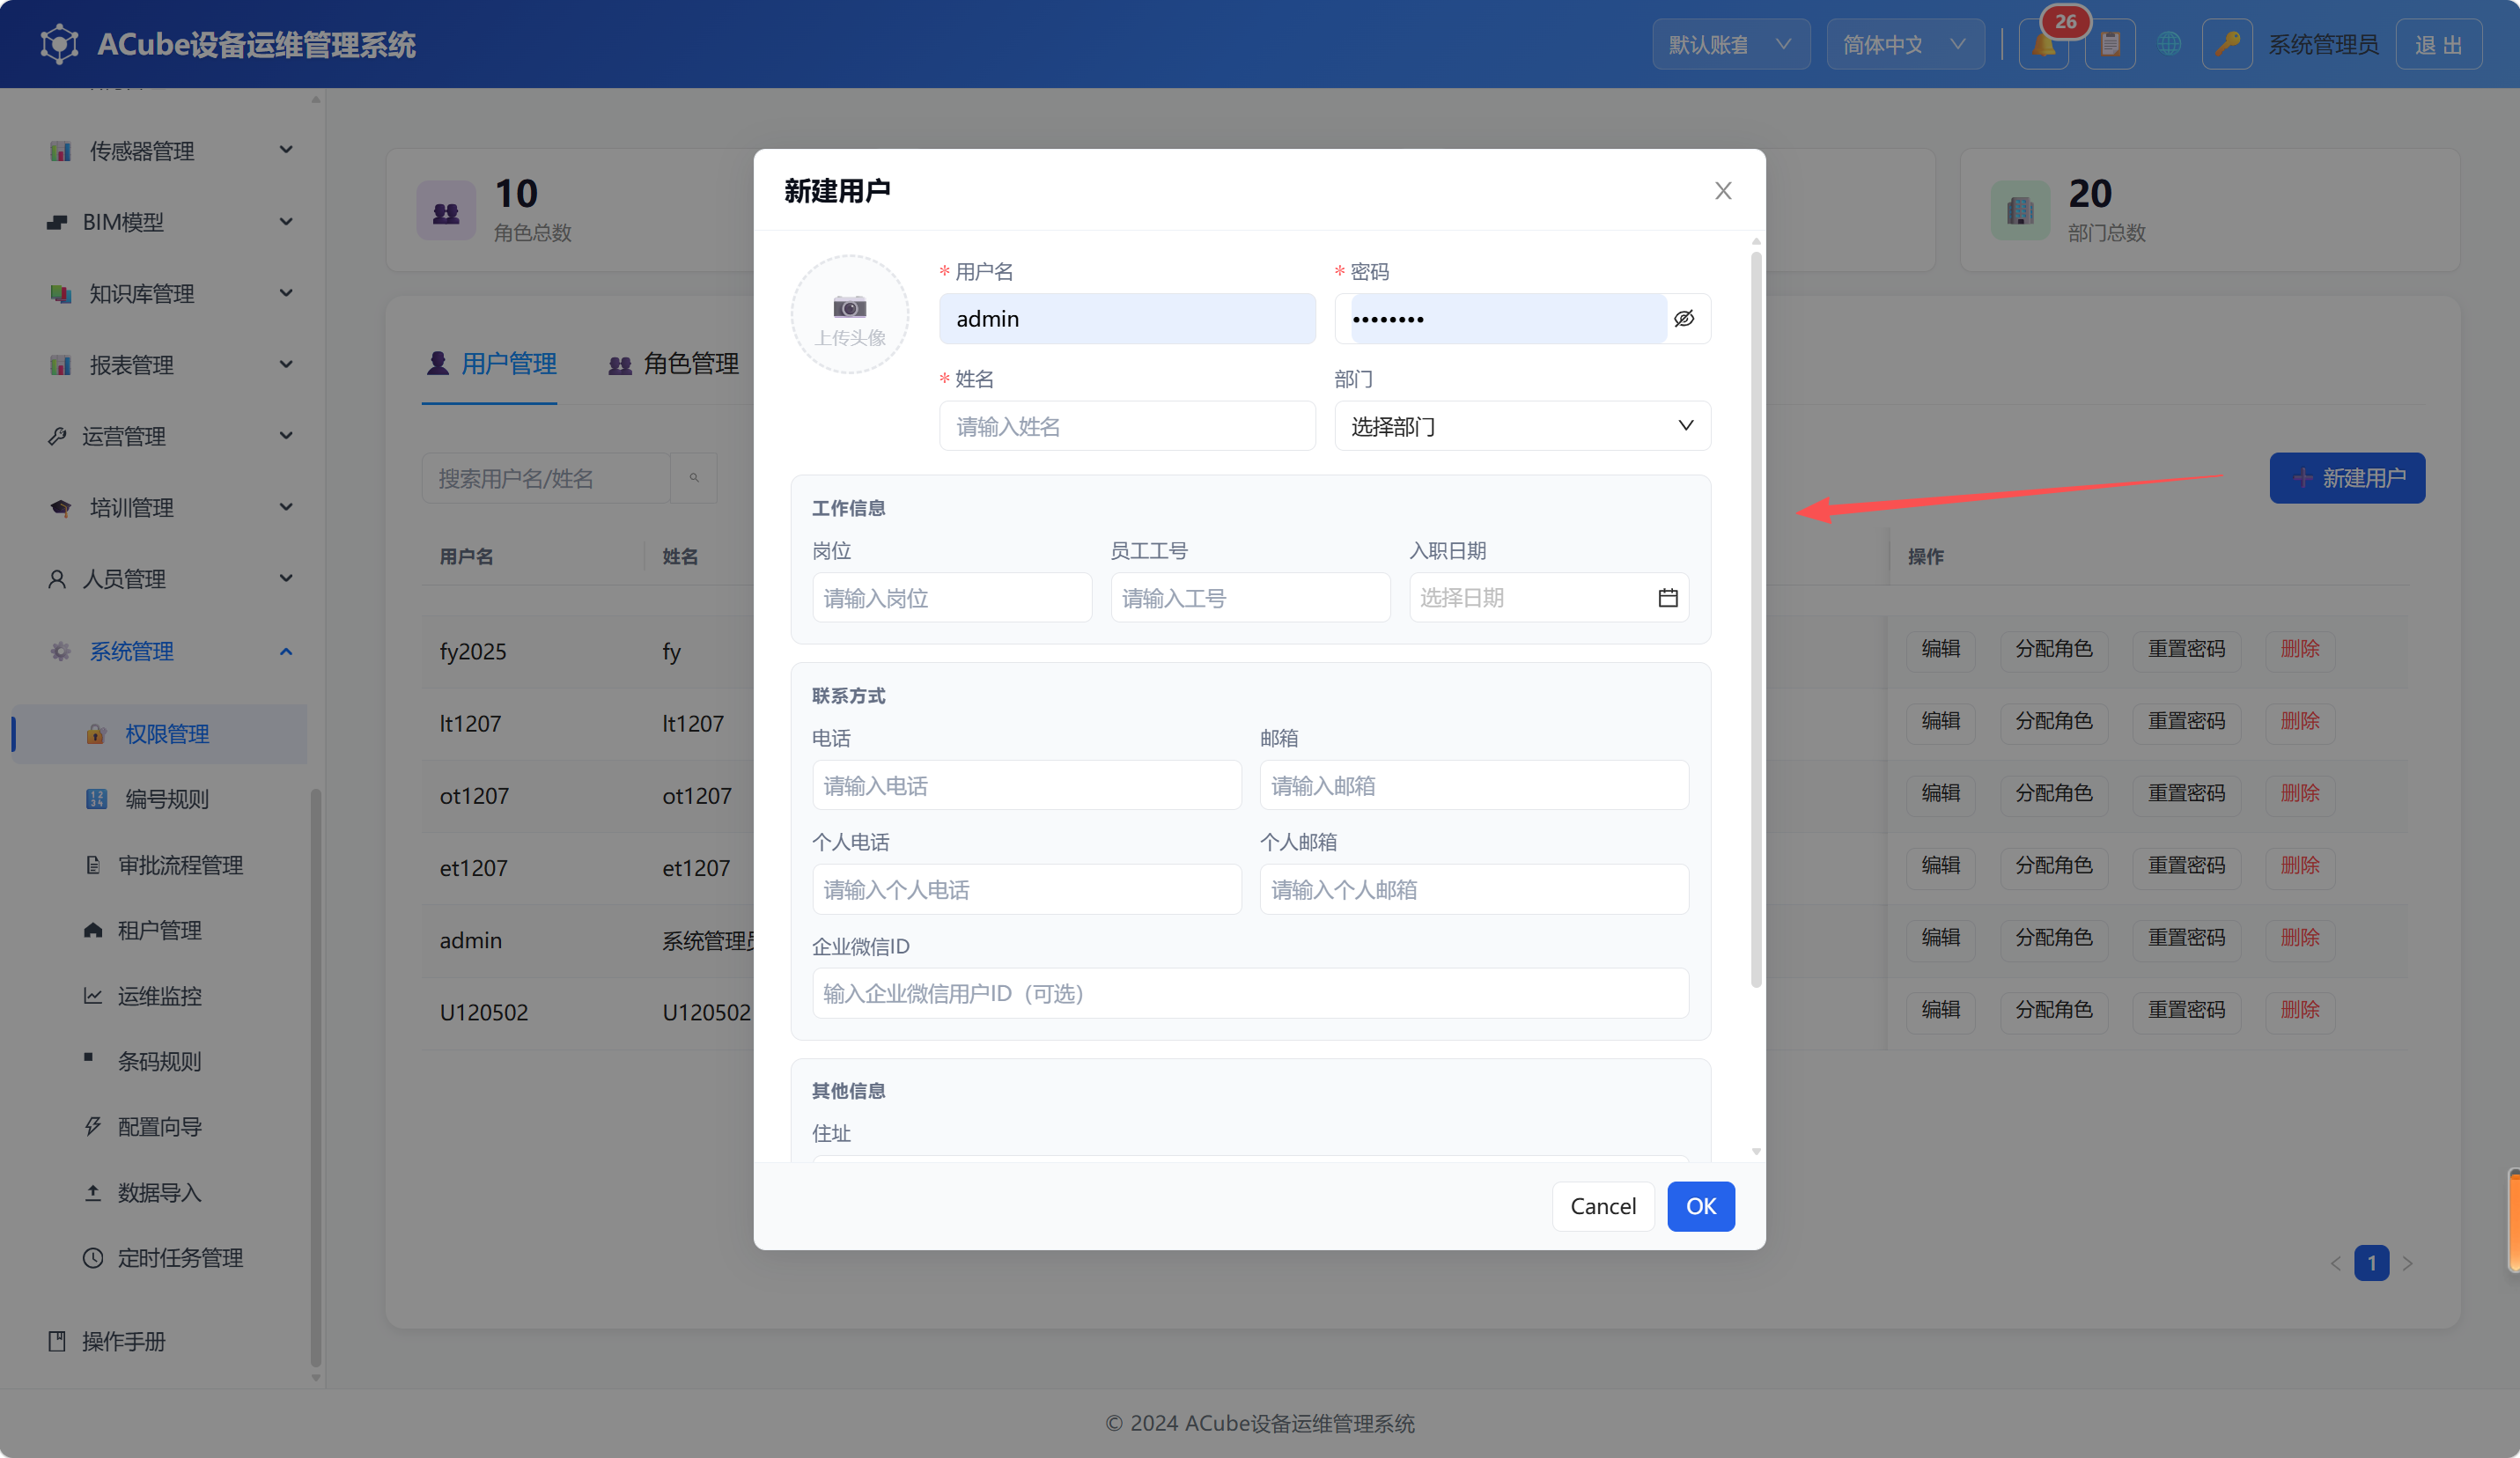Open the hire date calendar icon

coord(1668,598)
